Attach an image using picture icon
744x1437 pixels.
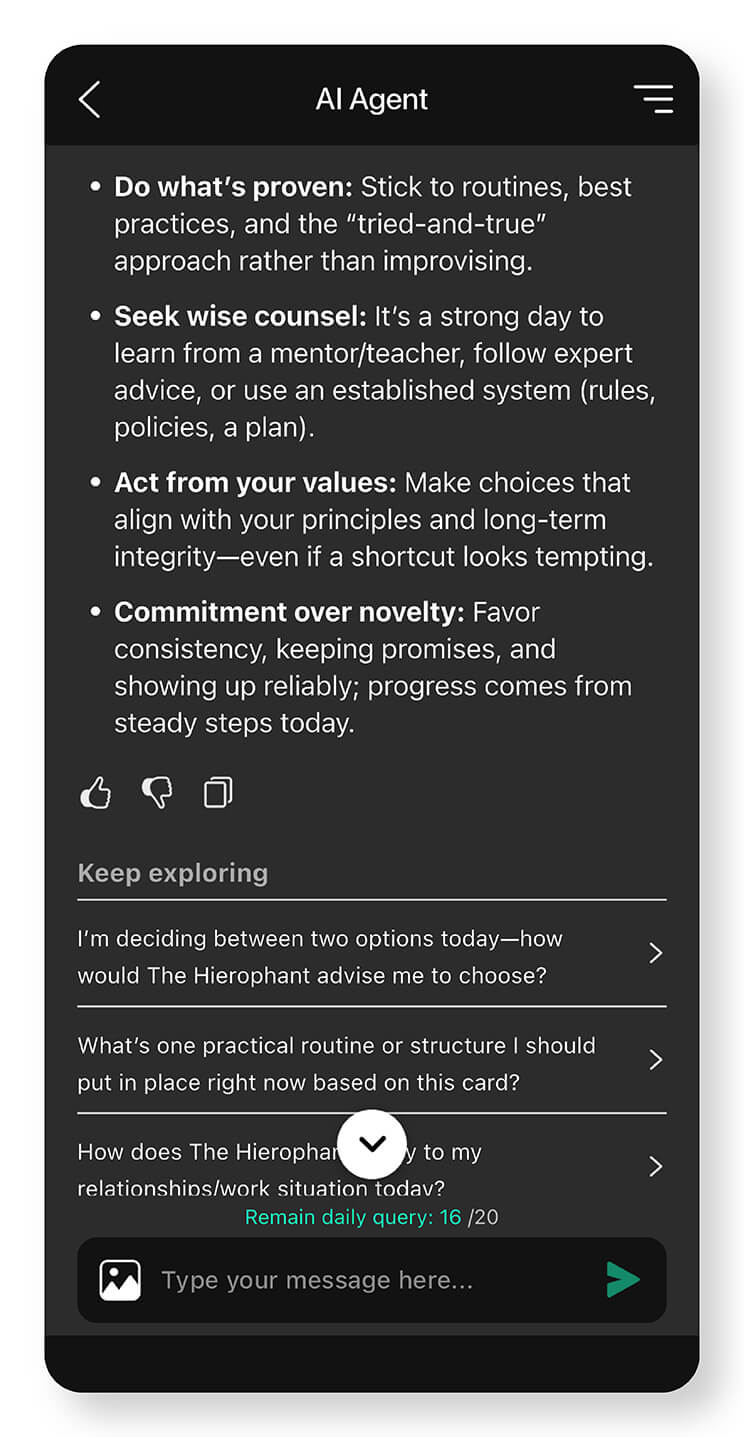(x=120, y=1280)
